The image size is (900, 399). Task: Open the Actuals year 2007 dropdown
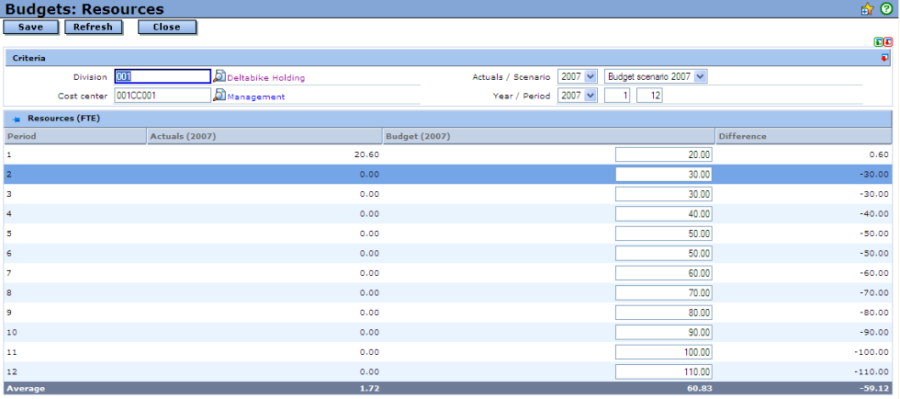pos(577,76)
